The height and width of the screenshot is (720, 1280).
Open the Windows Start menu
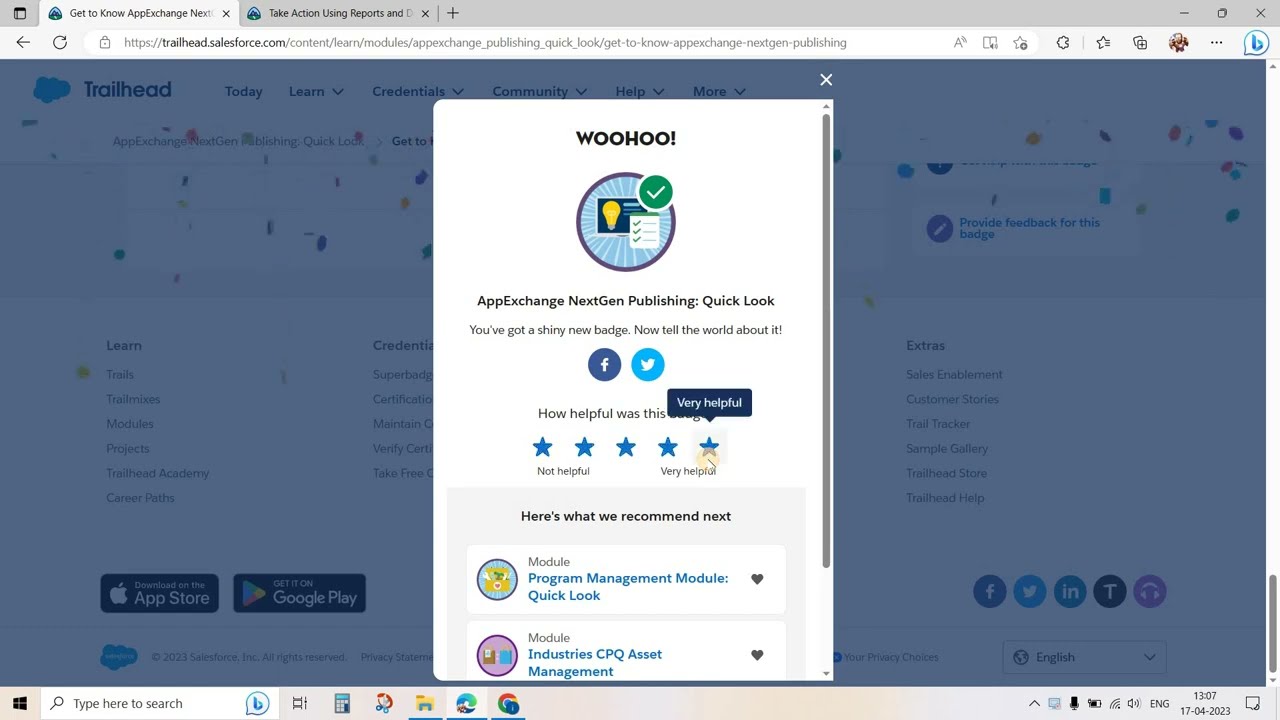(x=19, y=703)
